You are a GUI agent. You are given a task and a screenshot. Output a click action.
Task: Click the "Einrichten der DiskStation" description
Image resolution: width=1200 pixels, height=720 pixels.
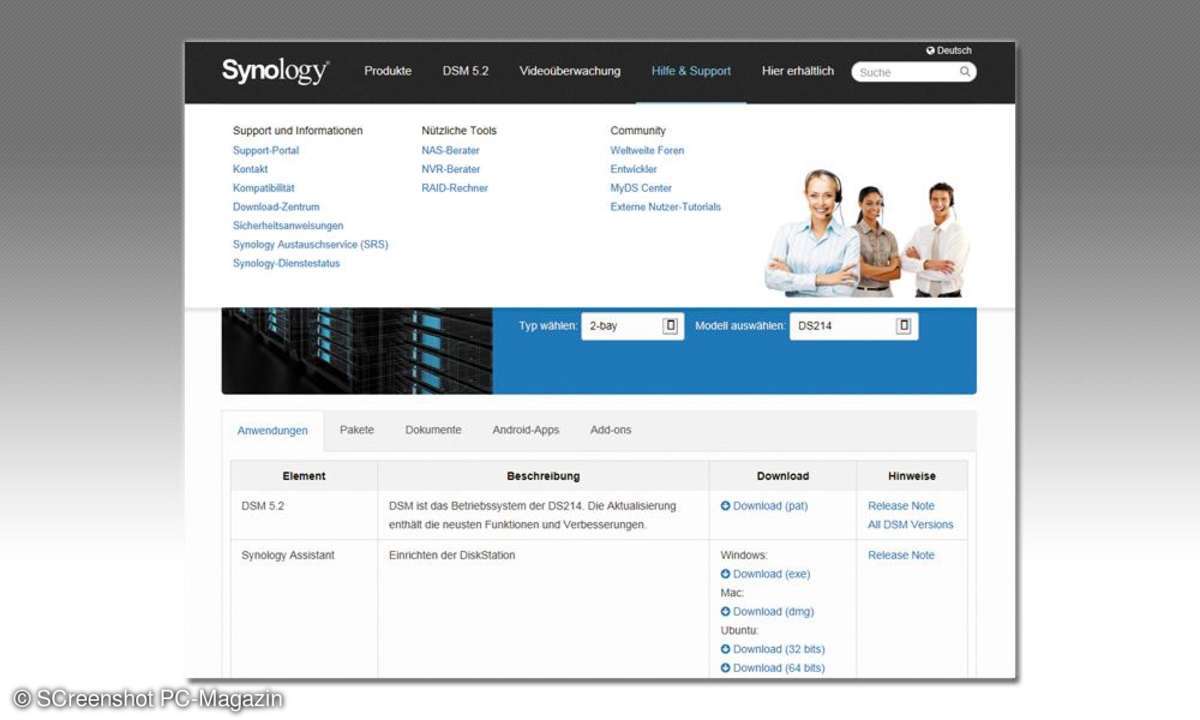[452, 555]
